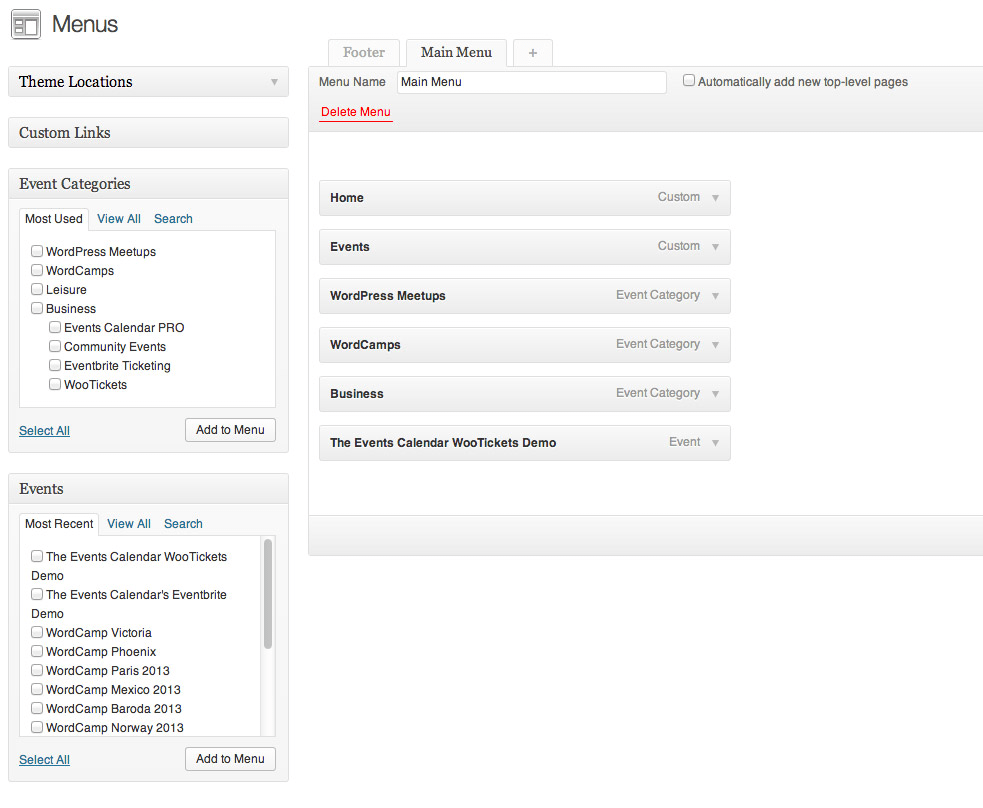
Task: Check the WordCamps category checkbox
Action: click(37, 270)
